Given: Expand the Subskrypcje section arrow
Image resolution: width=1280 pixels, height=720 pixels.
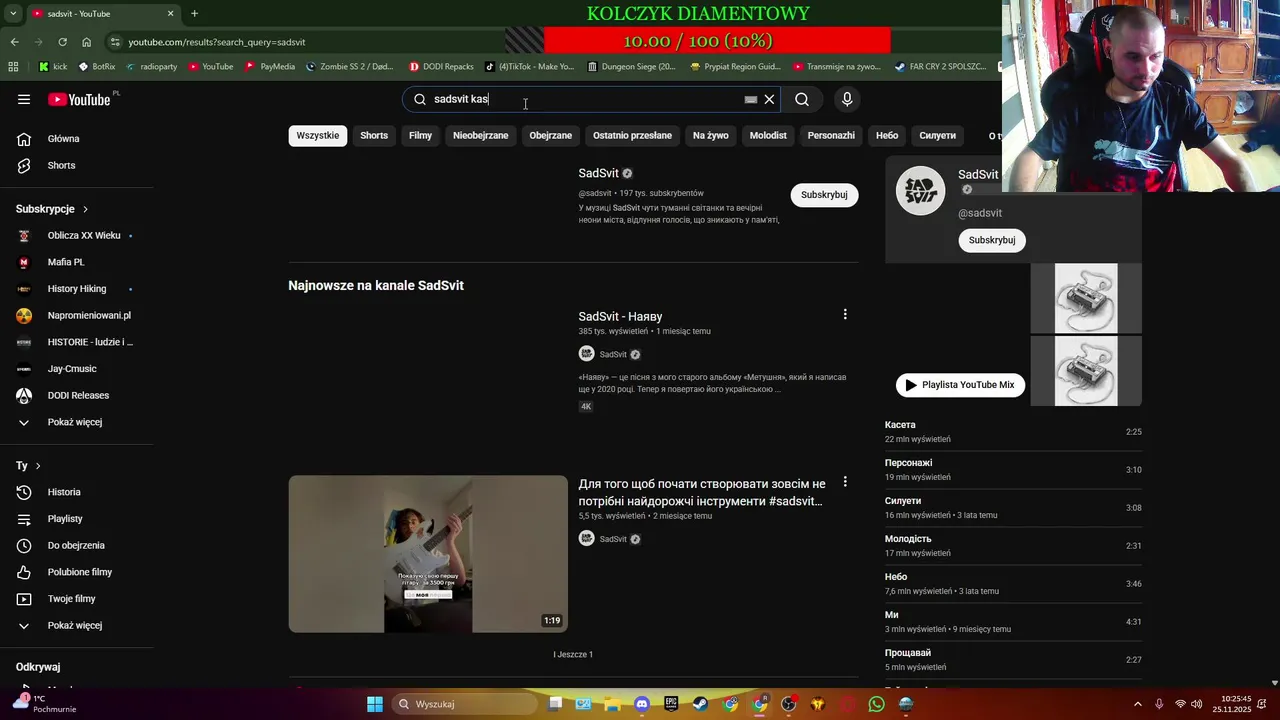Looking at the screenshot, I should pos(85,209).
